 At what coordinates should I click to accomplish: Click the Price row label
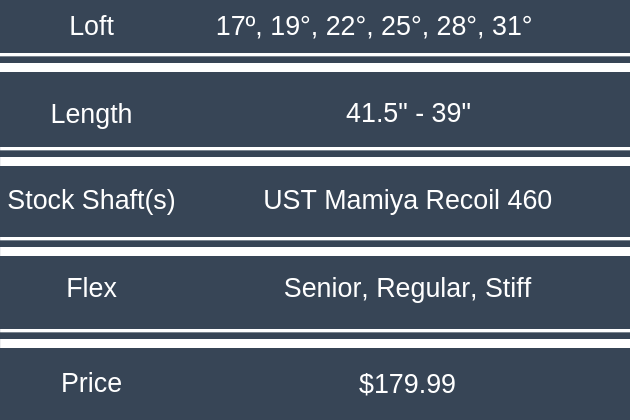(x=91, y=383)
